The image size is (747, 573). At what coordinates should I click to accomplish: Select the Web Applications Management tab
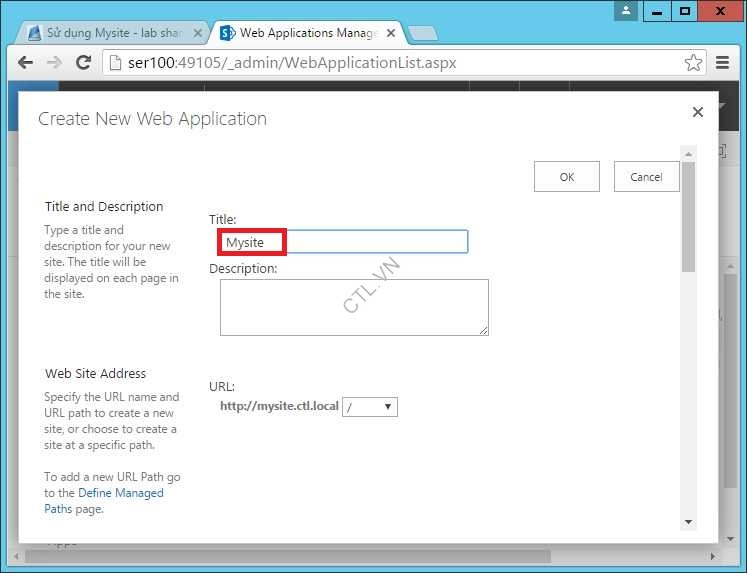[x=307, y=33]
